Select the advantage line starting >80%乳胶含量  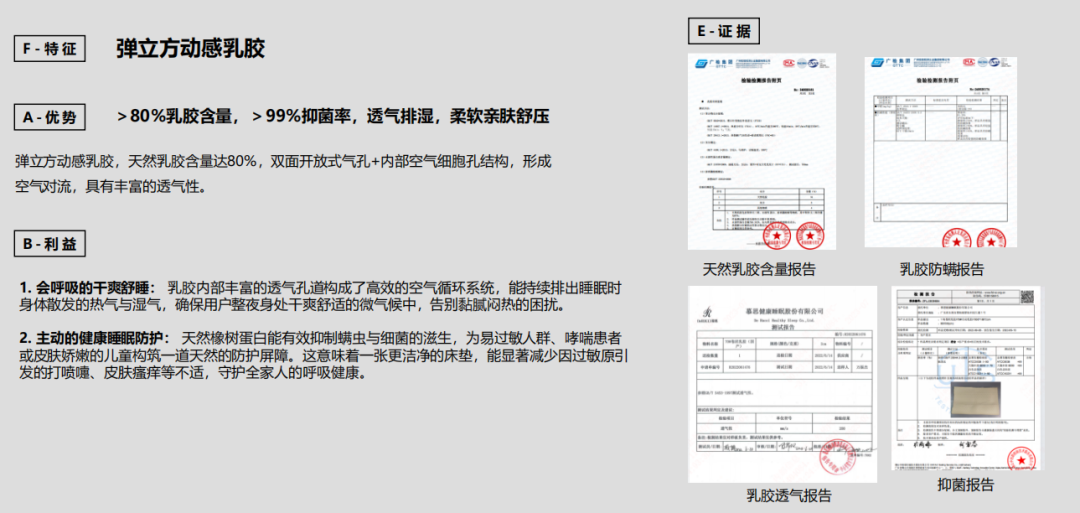333,116
